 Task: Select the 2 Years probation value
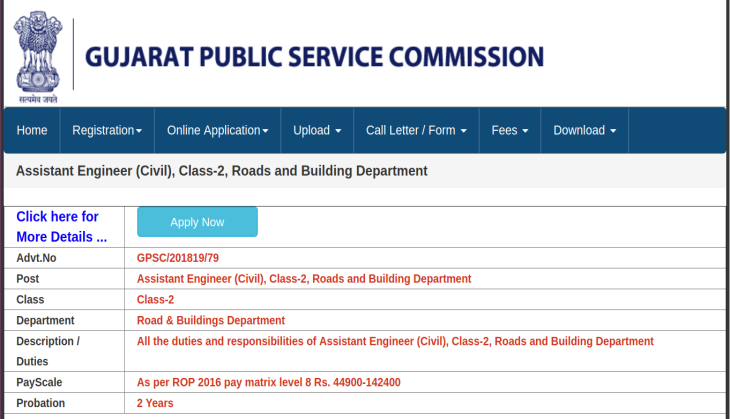click(x=155, y=403)
